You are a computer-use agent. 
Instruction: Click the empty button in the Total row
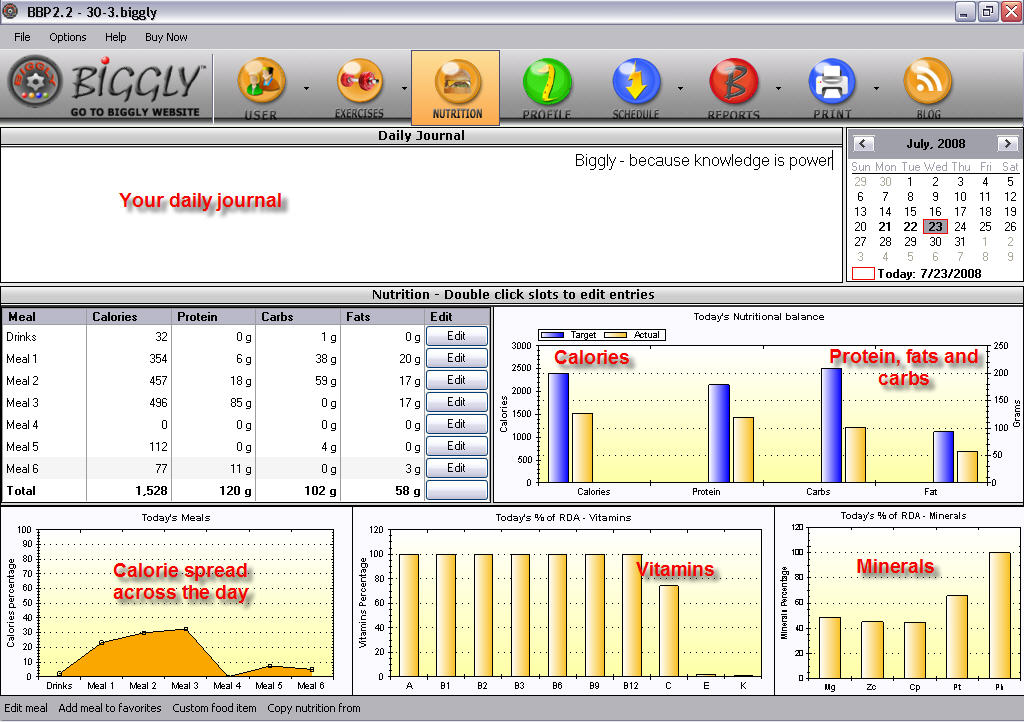click(x=456, y=490)
